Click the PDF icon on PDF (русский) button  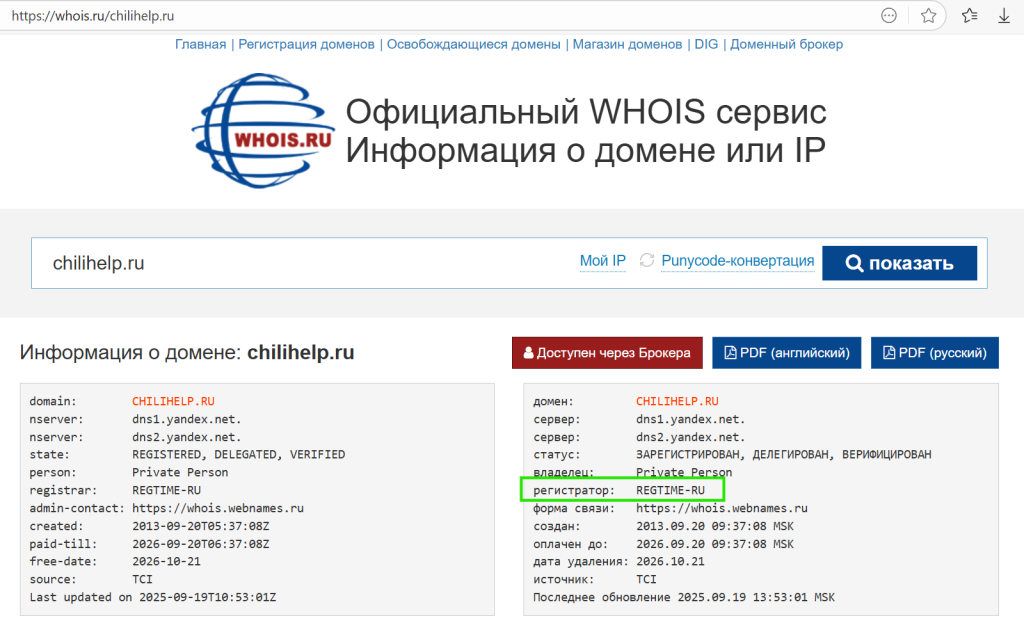[x=887, y=352]
